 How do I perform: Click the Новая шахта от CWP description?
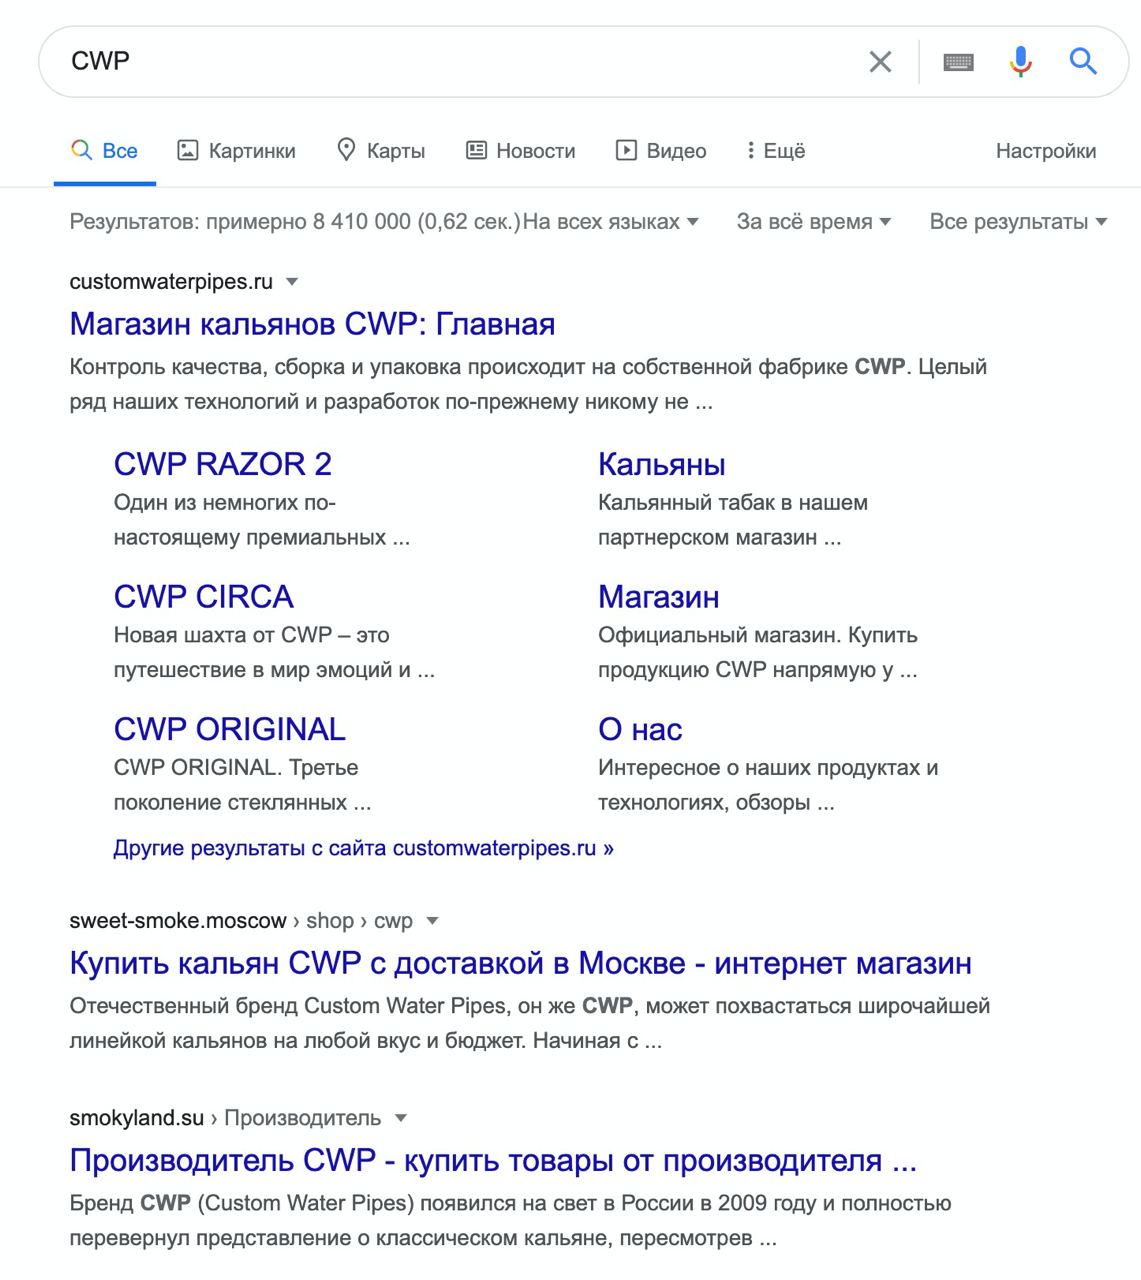click(x=274, y=652)
